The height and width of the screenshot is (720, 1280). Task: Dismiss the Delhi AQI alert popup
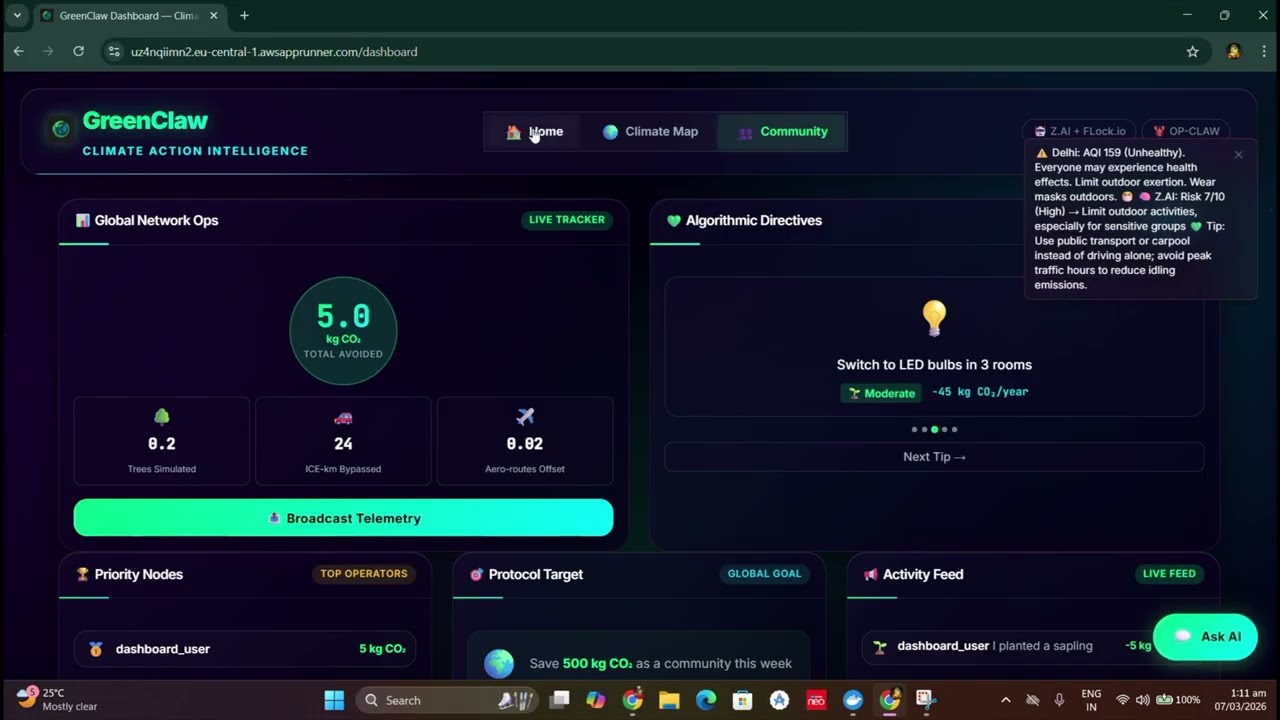tap(1238, 155)
